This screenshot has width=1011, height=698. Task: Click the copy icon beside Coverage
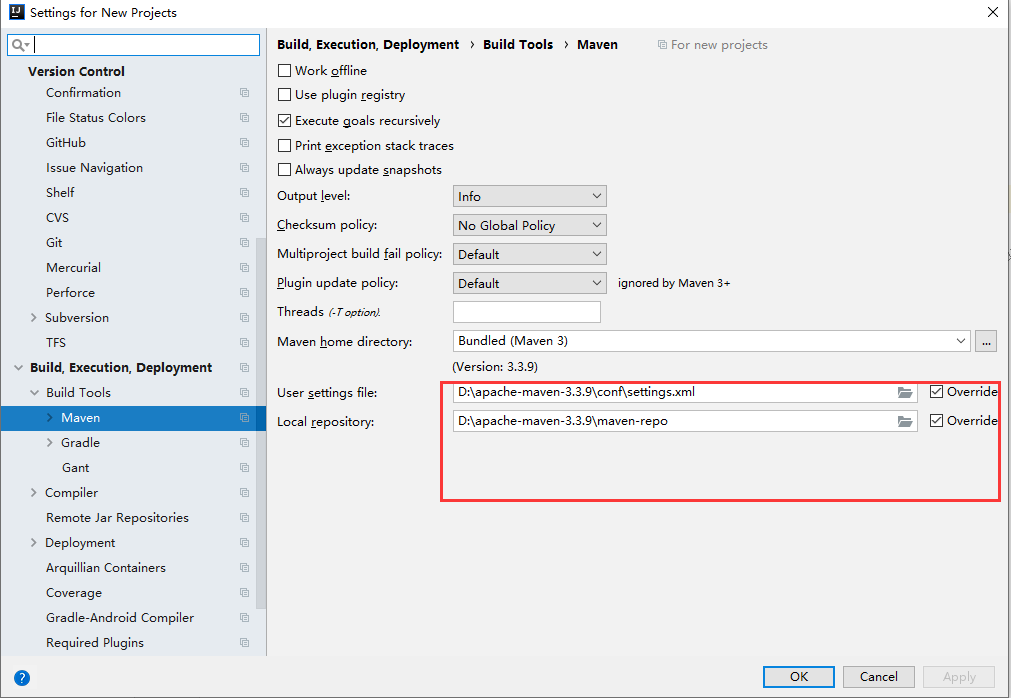coord(244,592)
